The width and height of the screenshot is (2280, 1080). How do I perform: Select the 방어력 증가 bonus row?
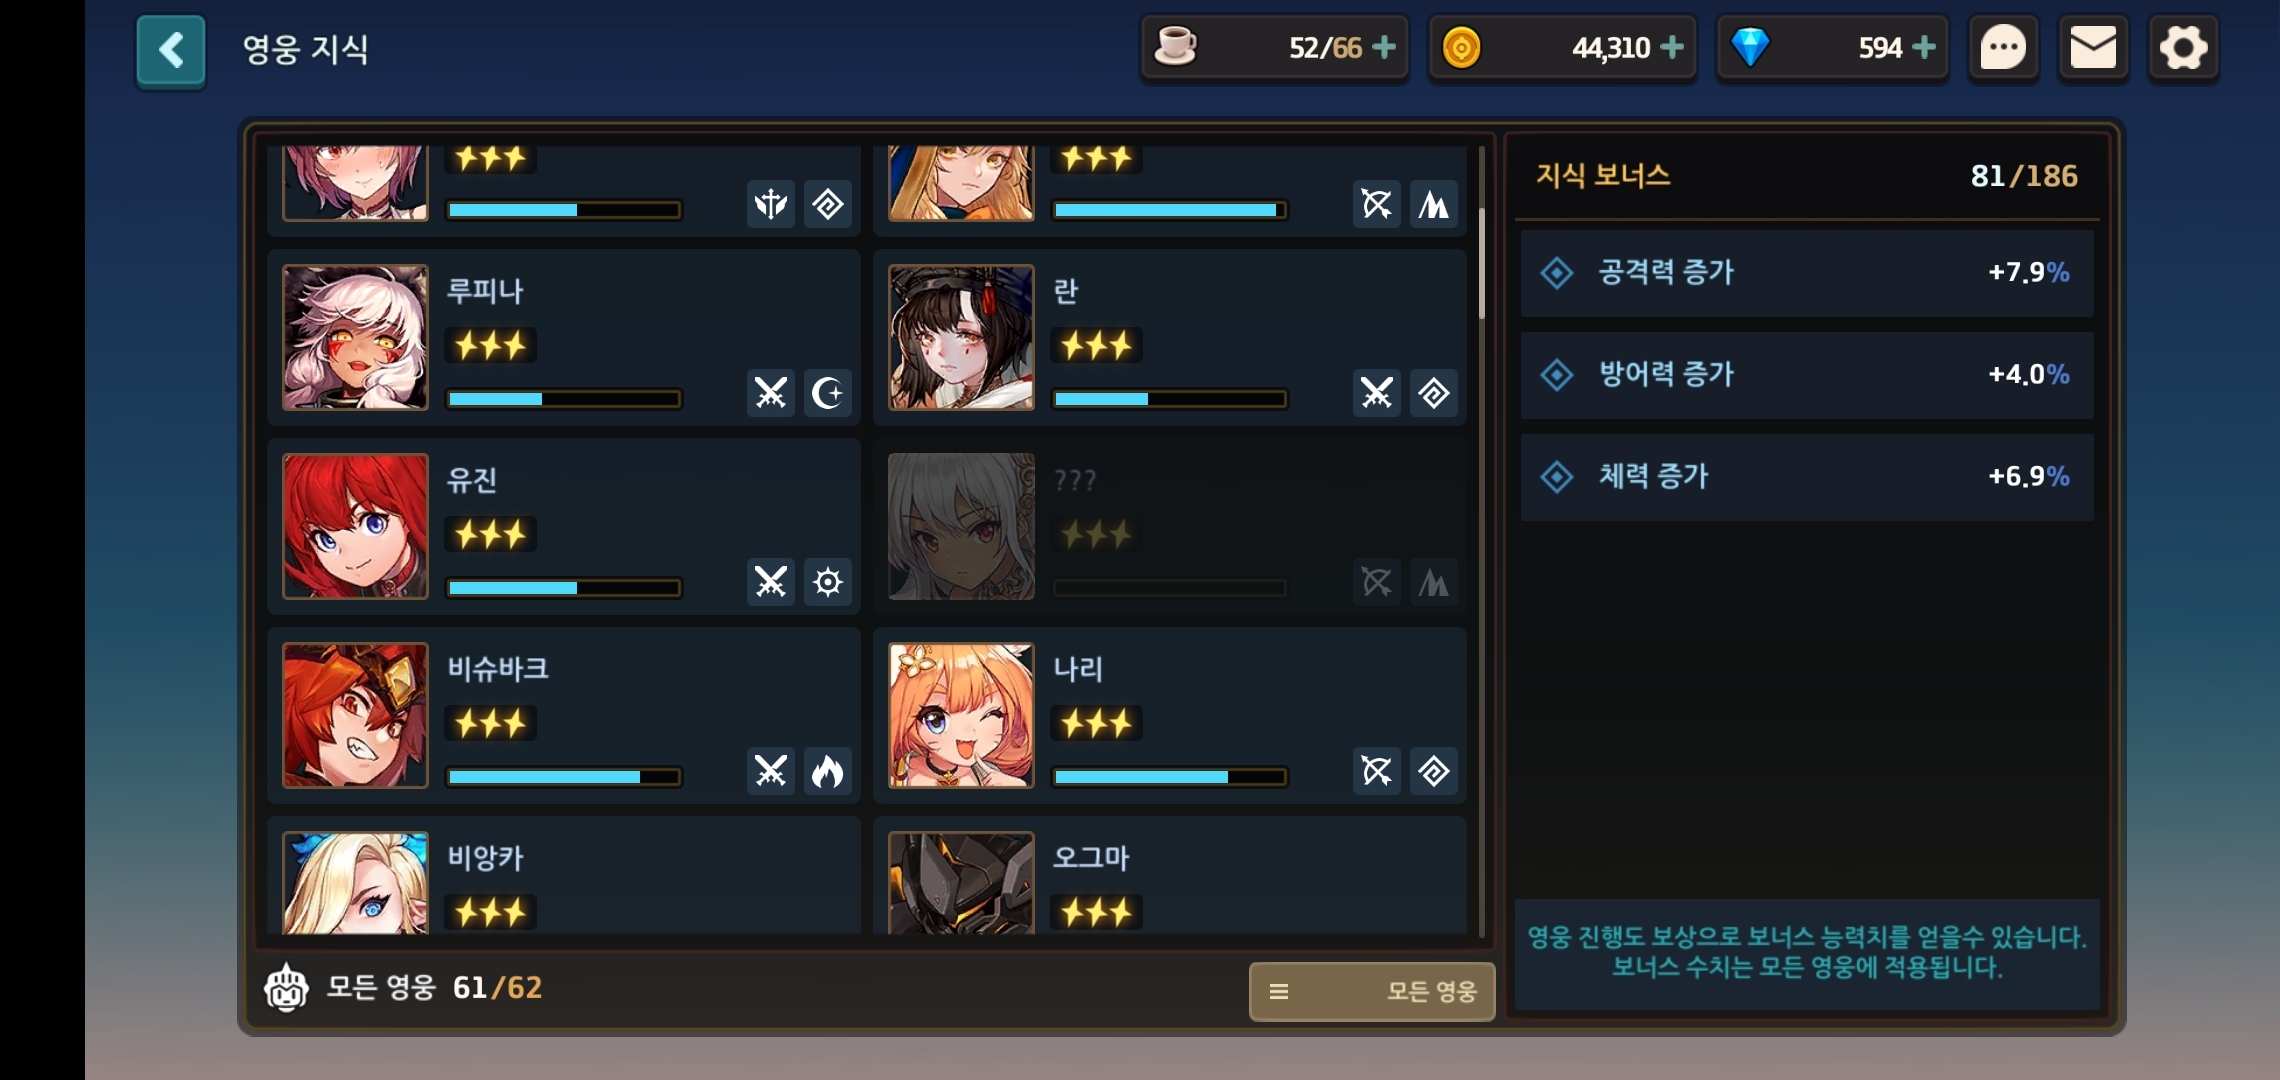click(1807, 375)
